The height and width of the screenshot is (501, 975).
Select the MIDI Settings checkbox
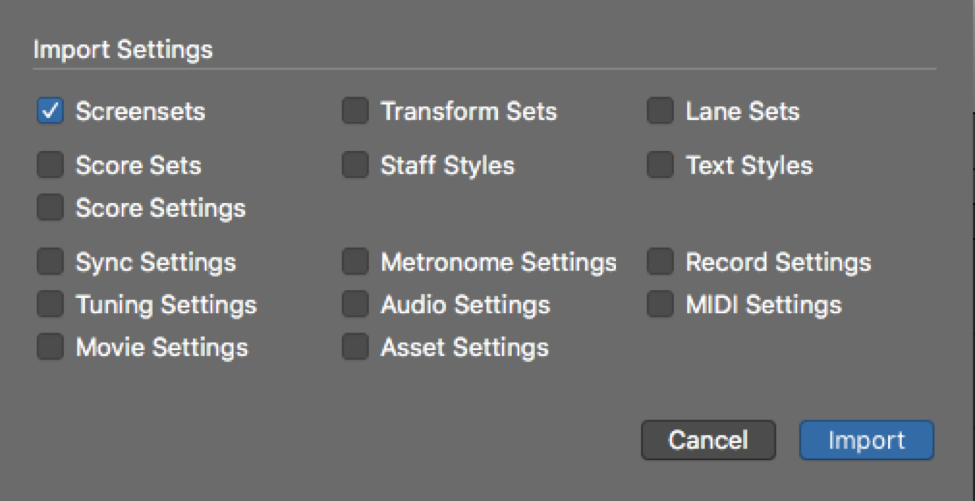point(660,304)
